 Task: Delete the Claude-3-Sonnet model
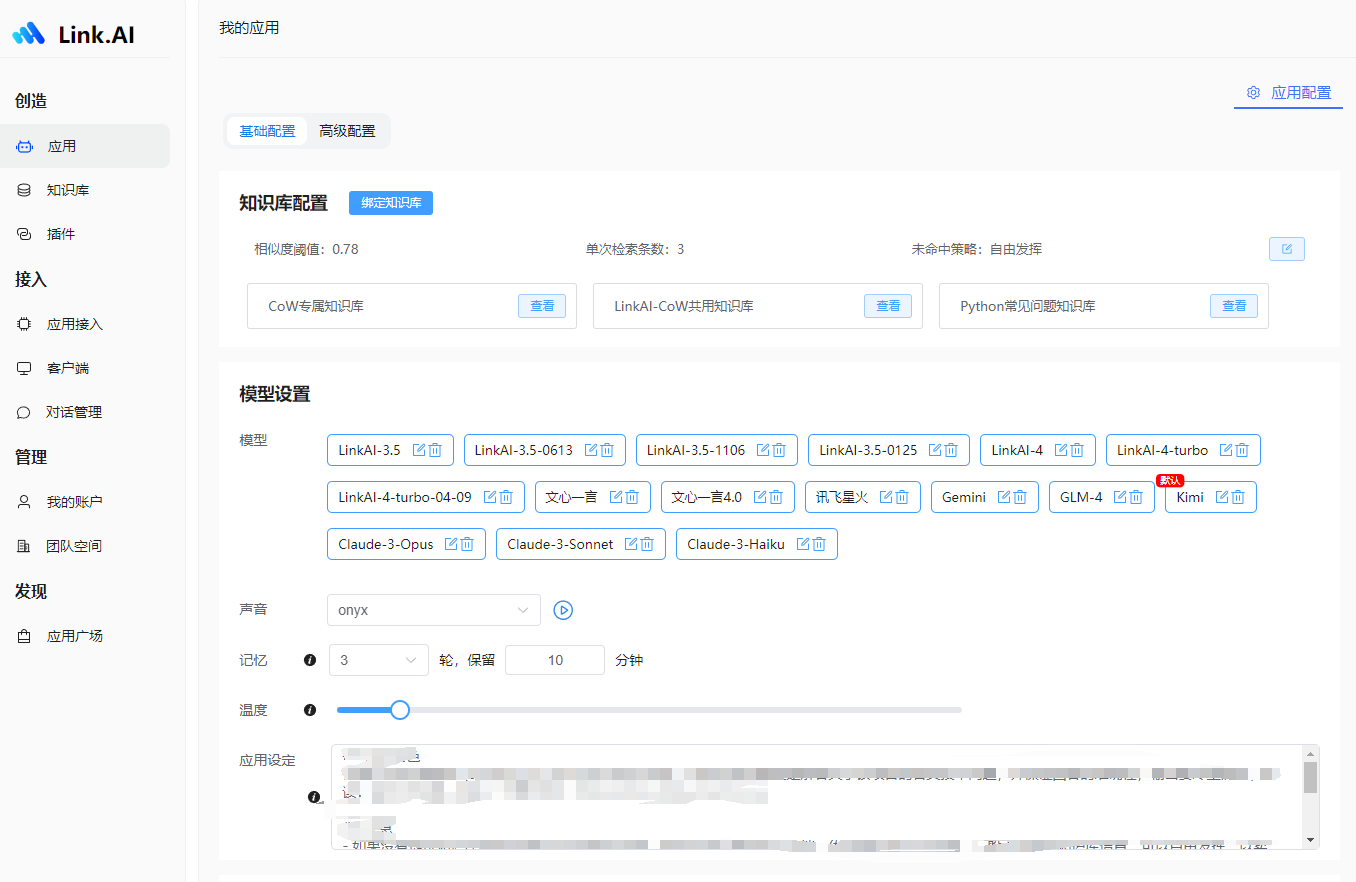coord(648,544)
